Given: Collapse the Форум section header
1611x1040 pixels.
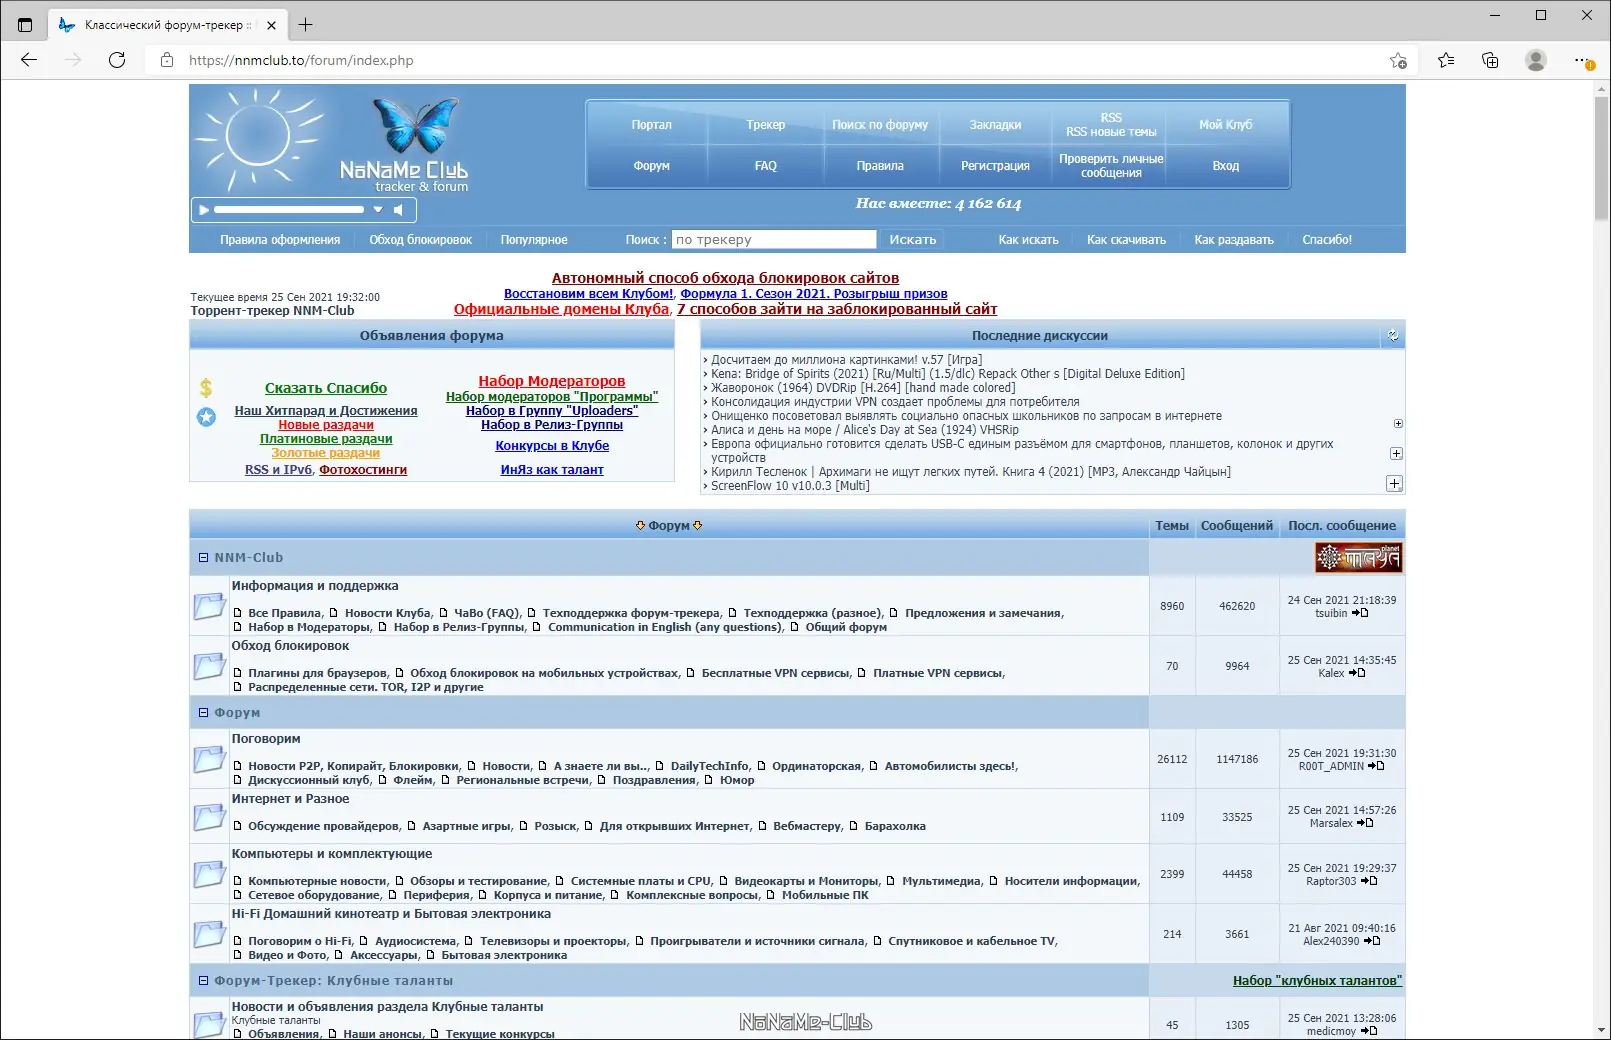Looking at the screenshot, I should point(203,713).
